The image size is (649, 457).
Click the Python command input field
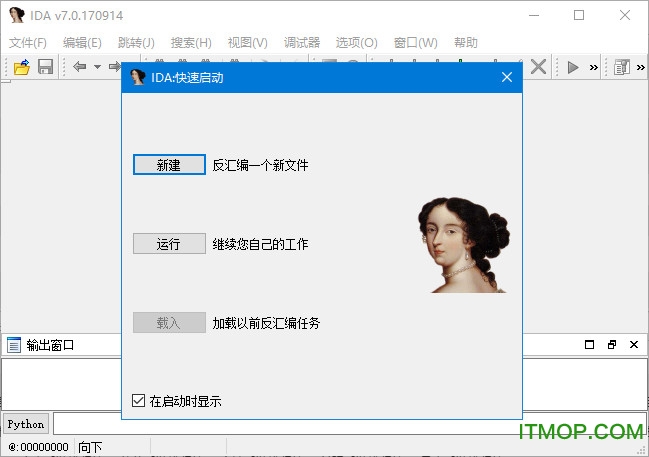(x=350, y=424)
